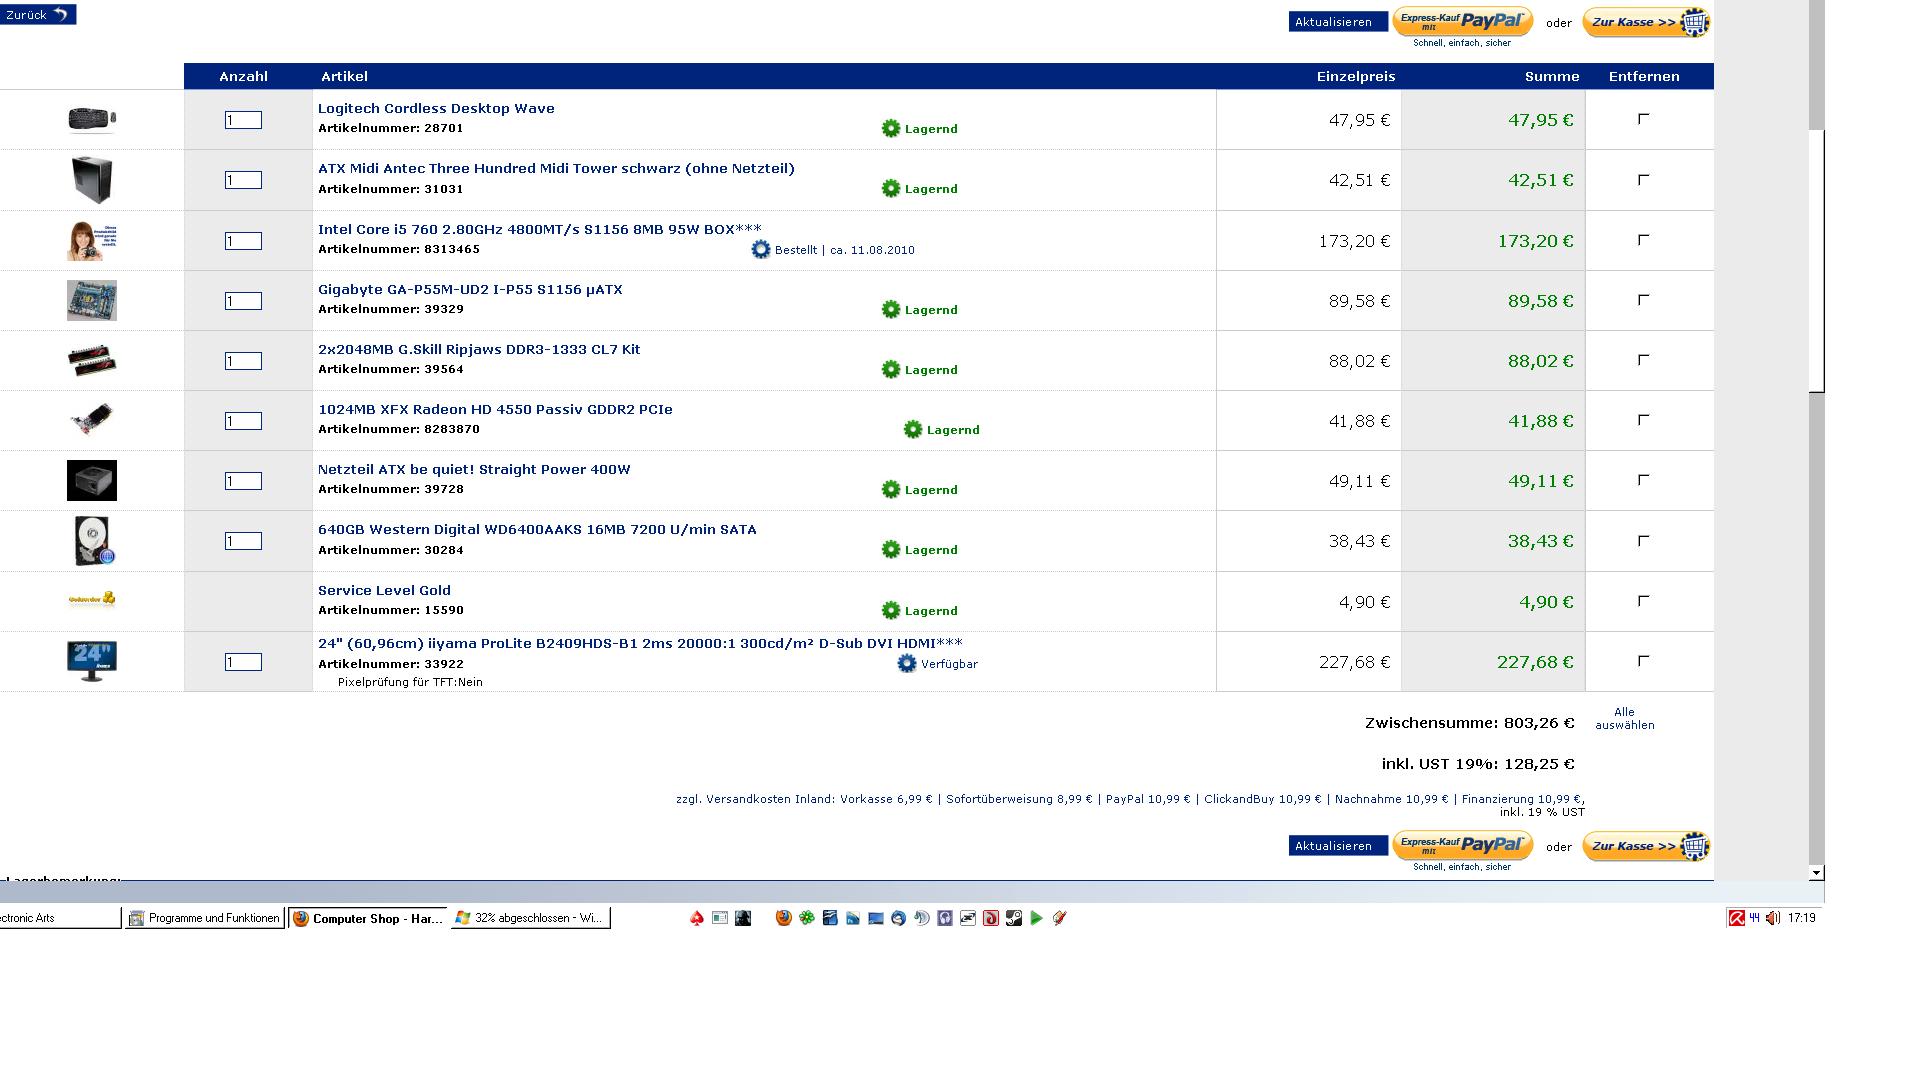Open the red swirl quick launch icon
Viewport: 1920px width, 1080px height.
pos(991,918)
